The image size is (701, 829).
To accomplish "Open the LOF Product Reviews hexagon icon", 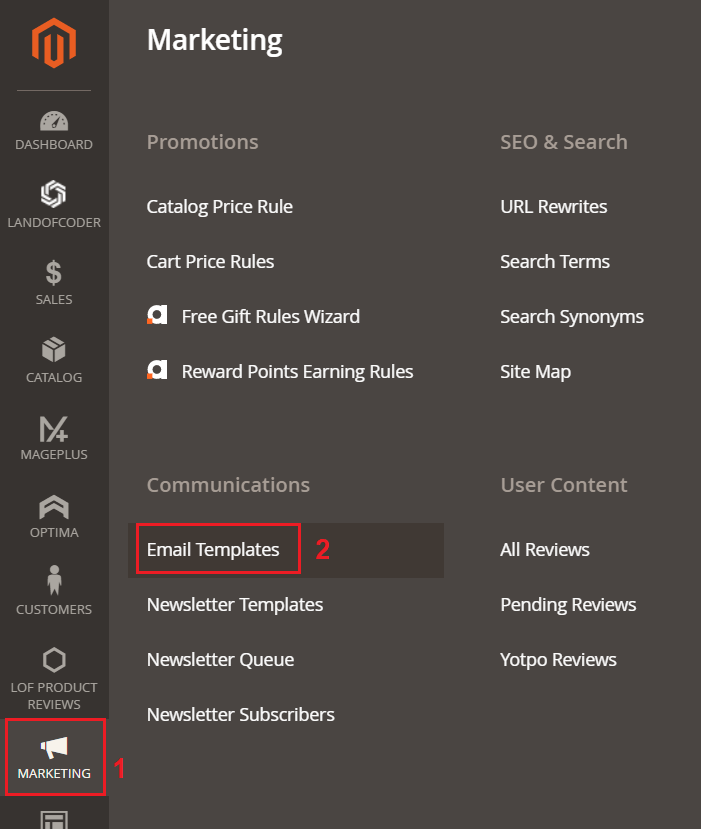I will tap(54, 660).
